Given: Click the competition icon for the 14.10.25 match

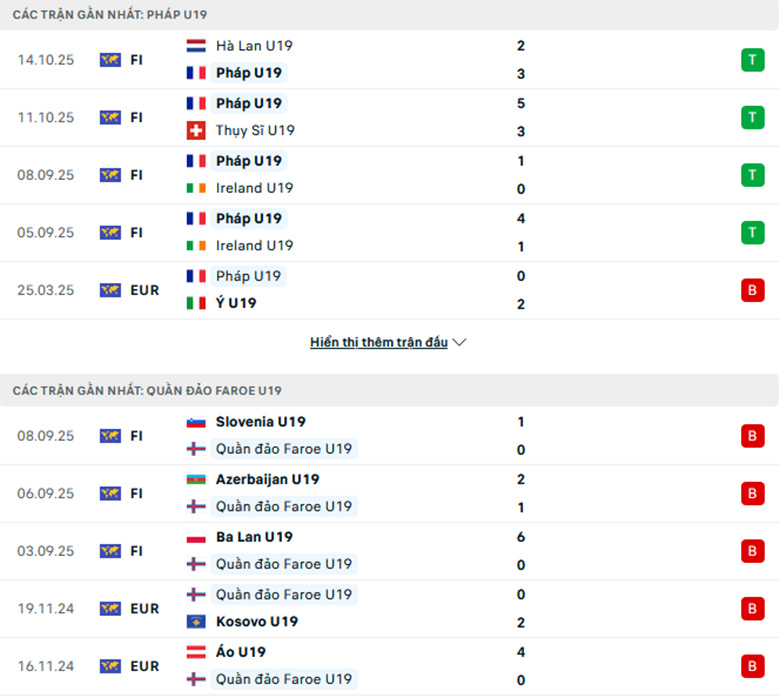Looking at the screenshot, I should tap(110, 60).
